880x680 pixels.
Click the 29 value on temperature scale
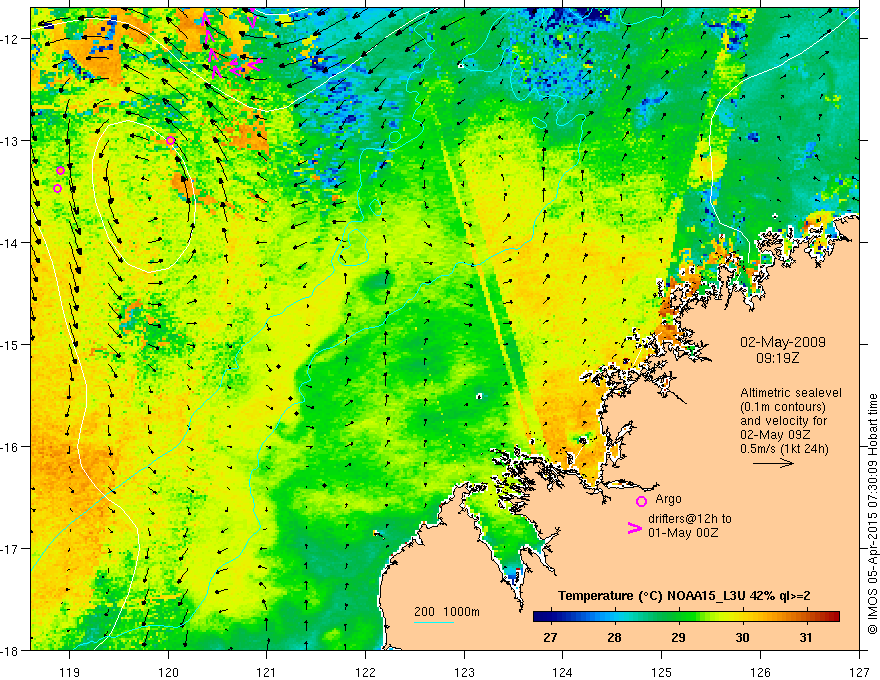(x=678, y=637)
